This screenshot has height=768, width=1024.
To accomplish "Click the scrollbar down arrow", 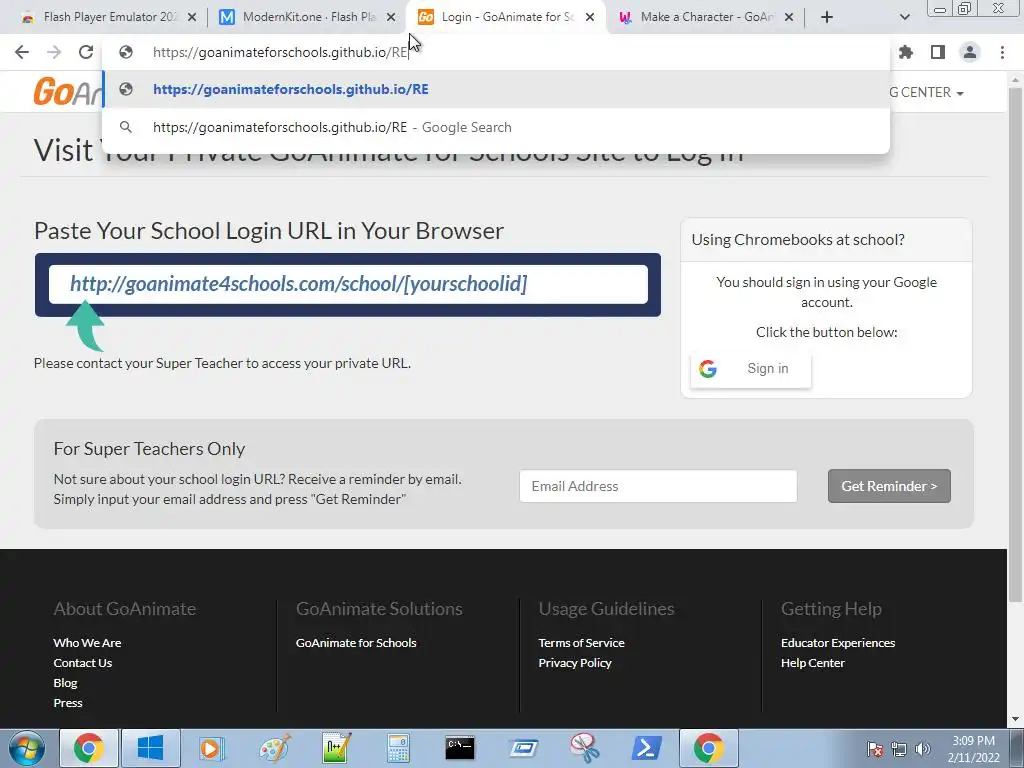I will tap(1015, 720).
